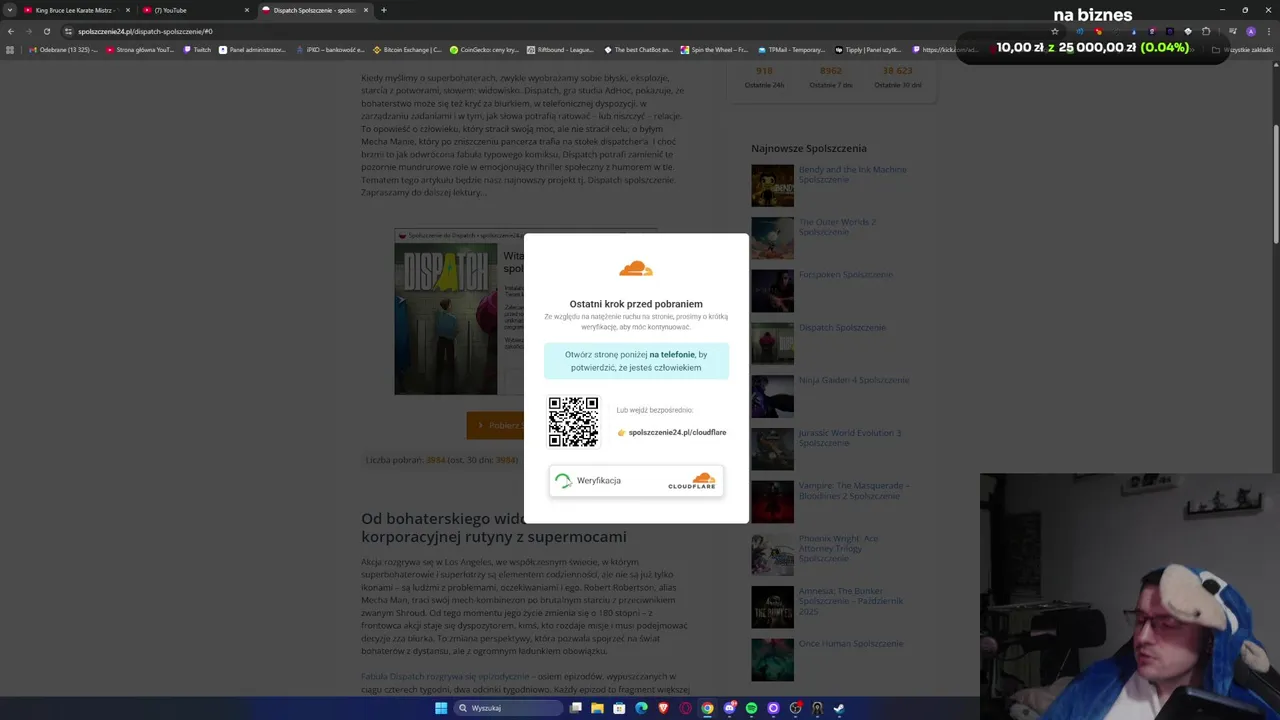Click the Weryfikacja Cloudflare verification box
This screenshot has width=1280, height=720.
(636, 481)
